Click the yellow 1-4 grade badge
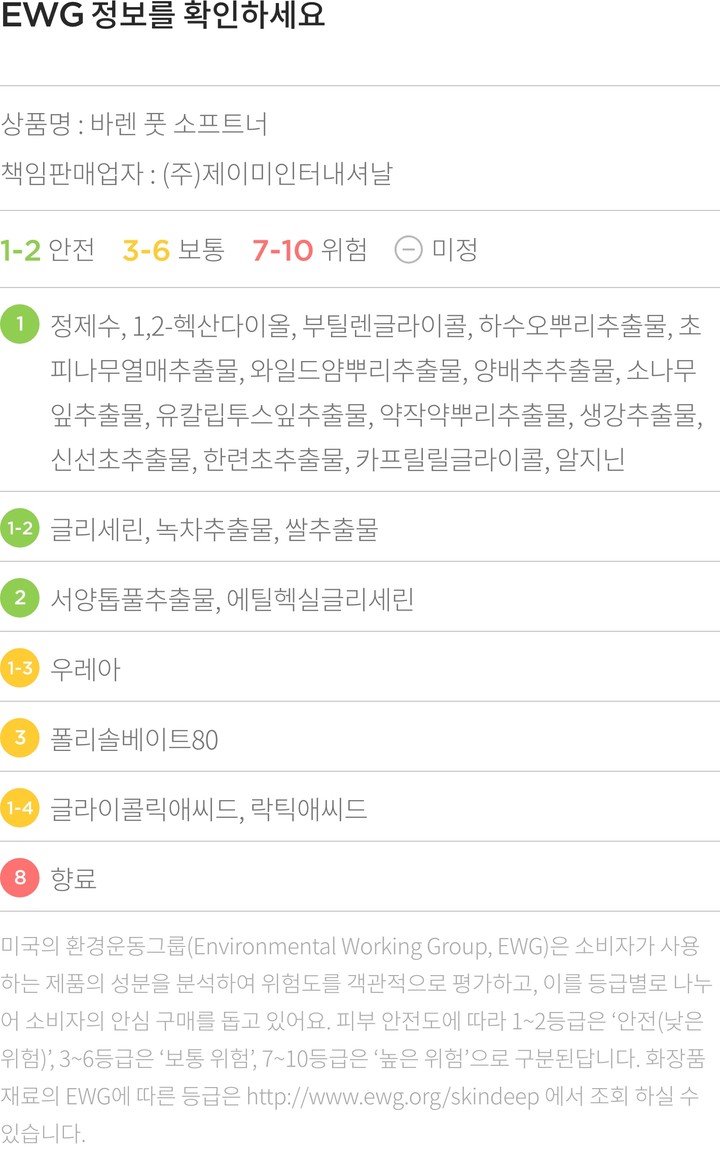 pyautogui.click(x=20, y=808)
